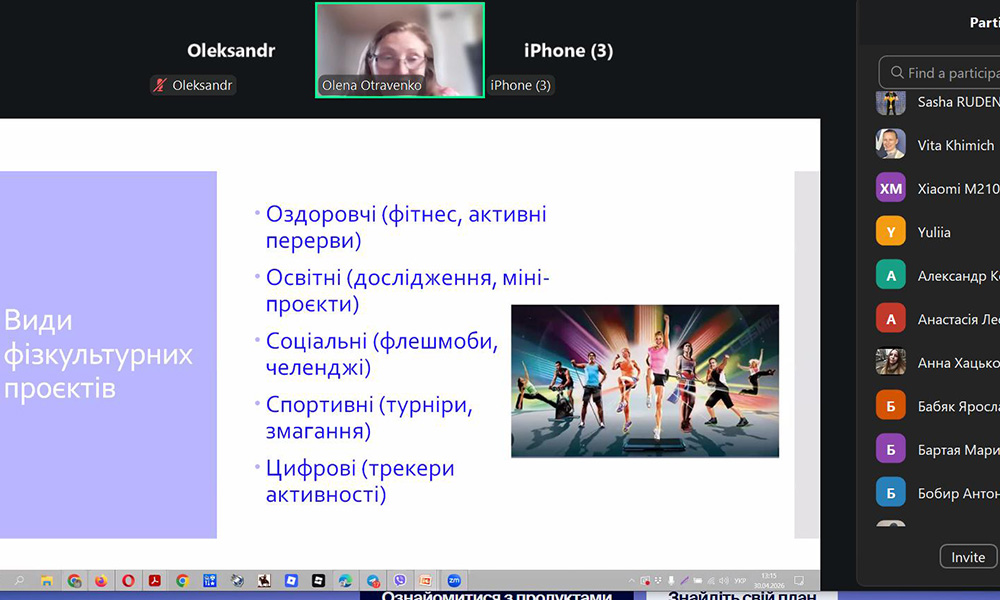Select the Александр participant row
1000x600 pixels.
click(x=938, y=275)
